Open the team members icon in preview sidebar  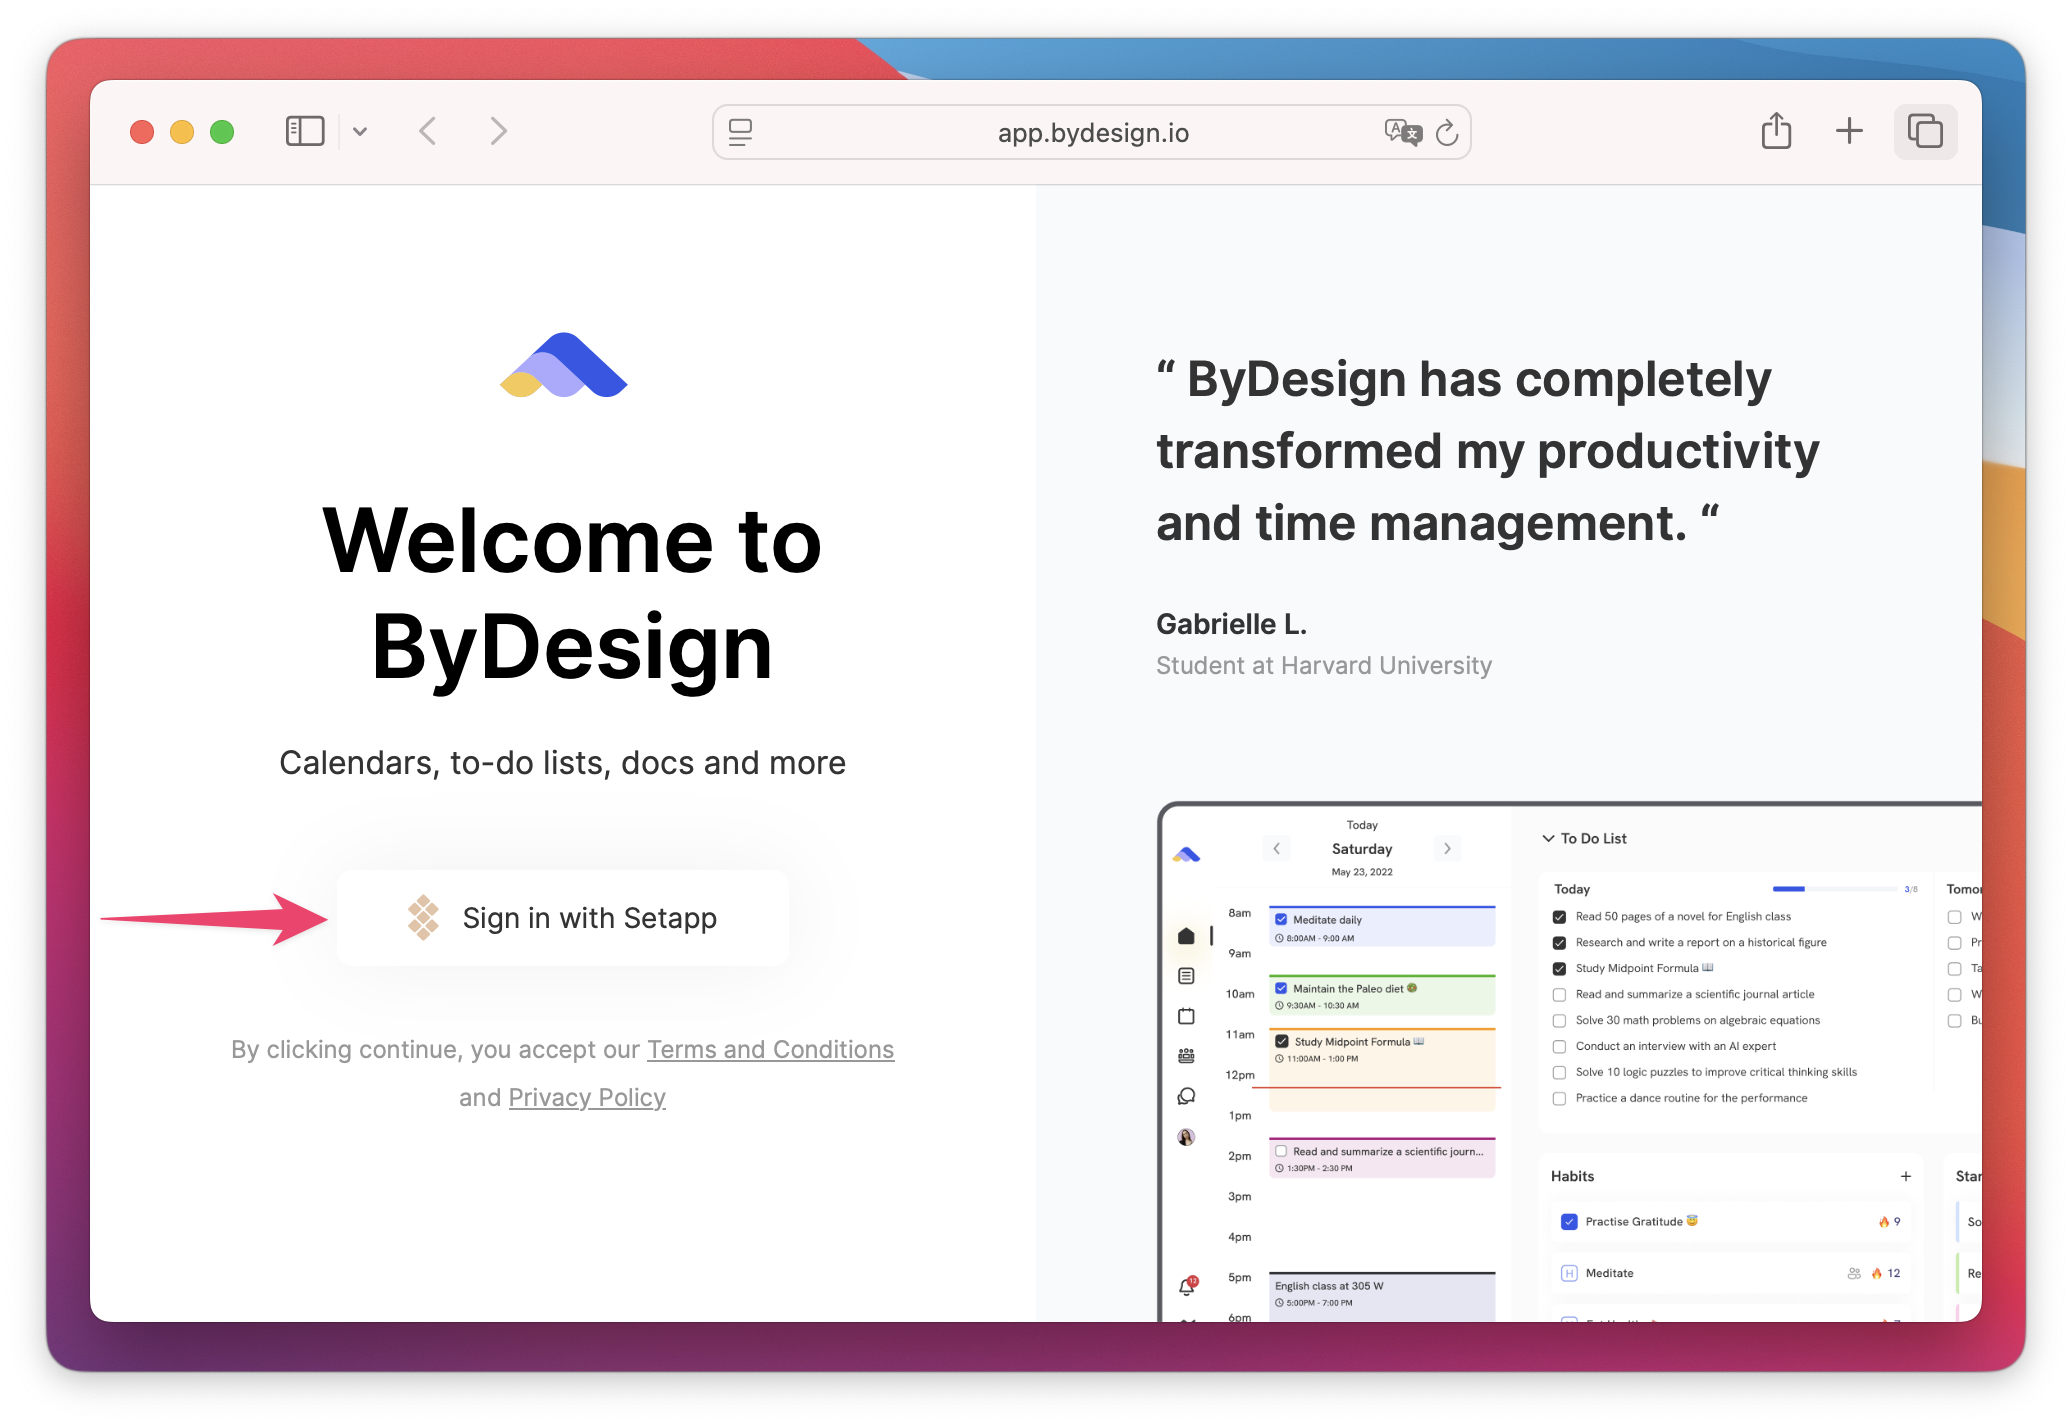click(1186, 1056)
